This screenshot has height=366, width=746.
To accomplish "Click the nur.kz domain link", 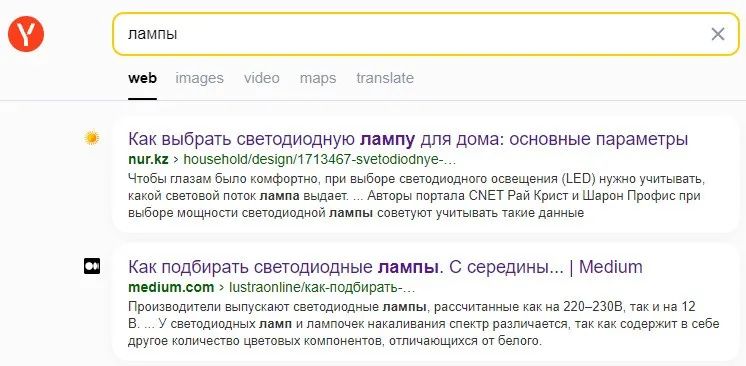I will pyautogui.click(x=148, y=159).
